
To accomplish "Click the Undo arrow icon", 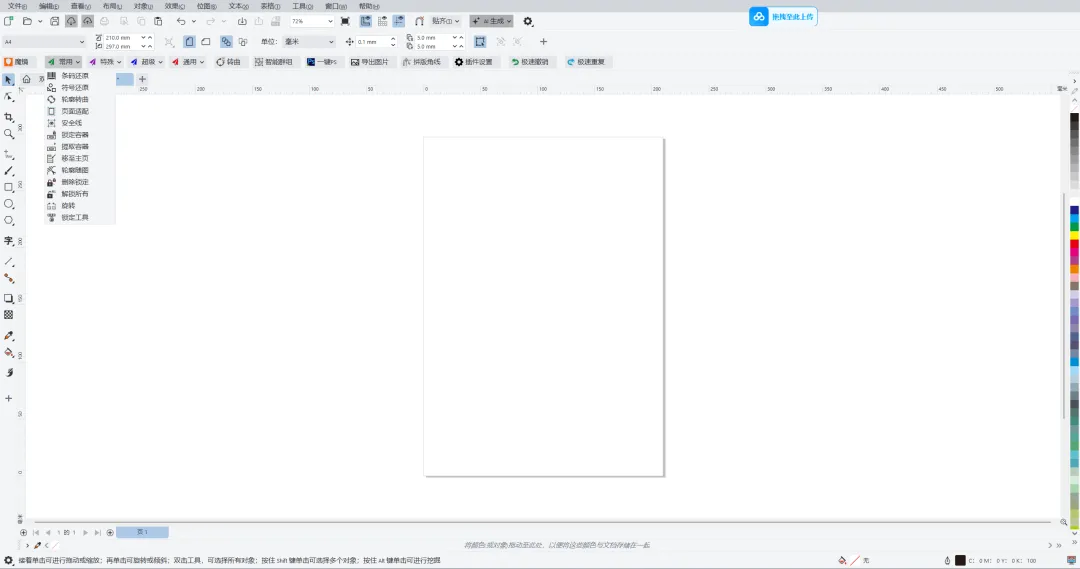I will click(180, 21).
